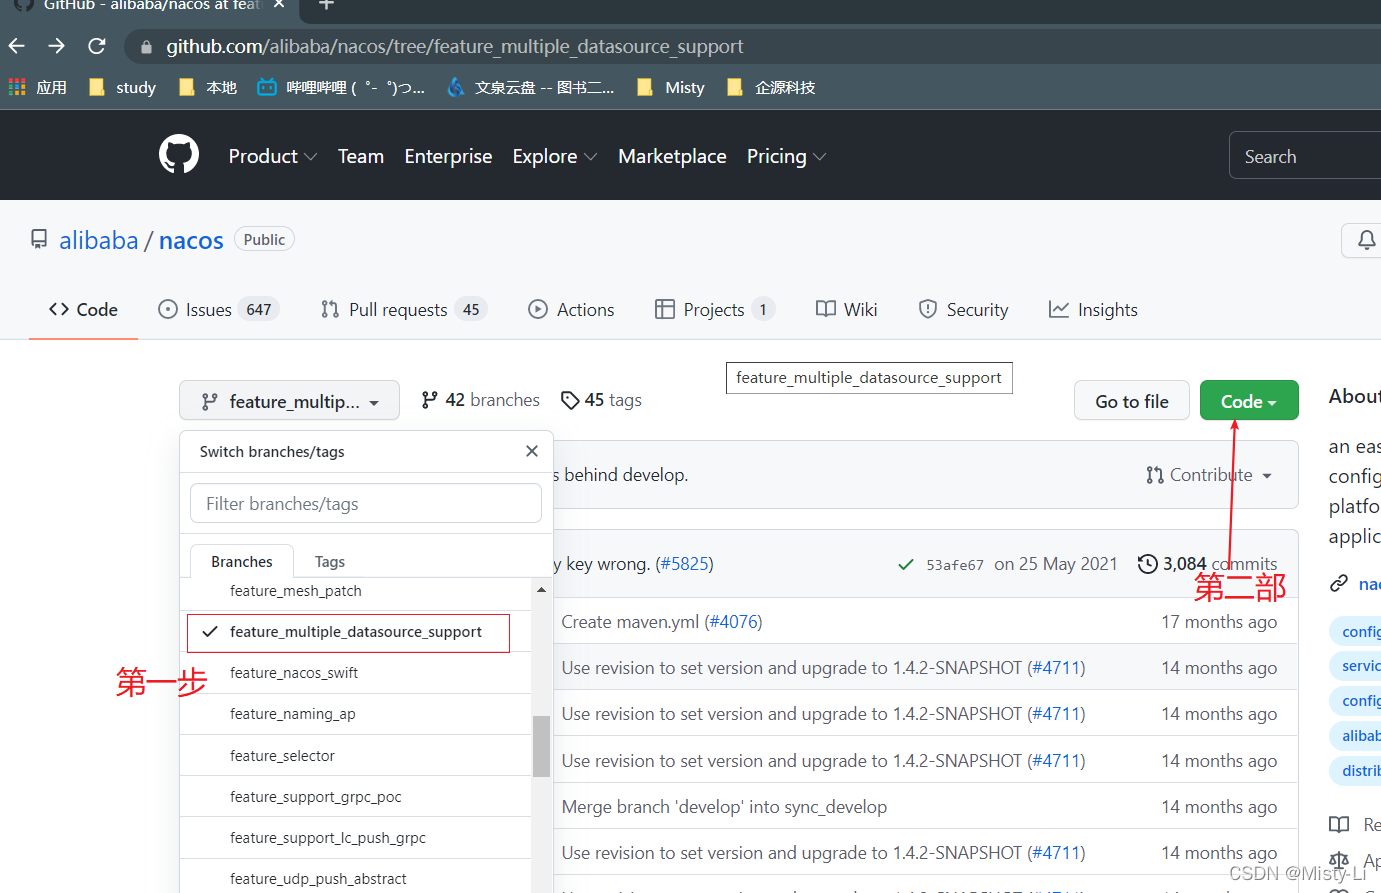
Task: Expand the Explore menu
Action: 555,156
